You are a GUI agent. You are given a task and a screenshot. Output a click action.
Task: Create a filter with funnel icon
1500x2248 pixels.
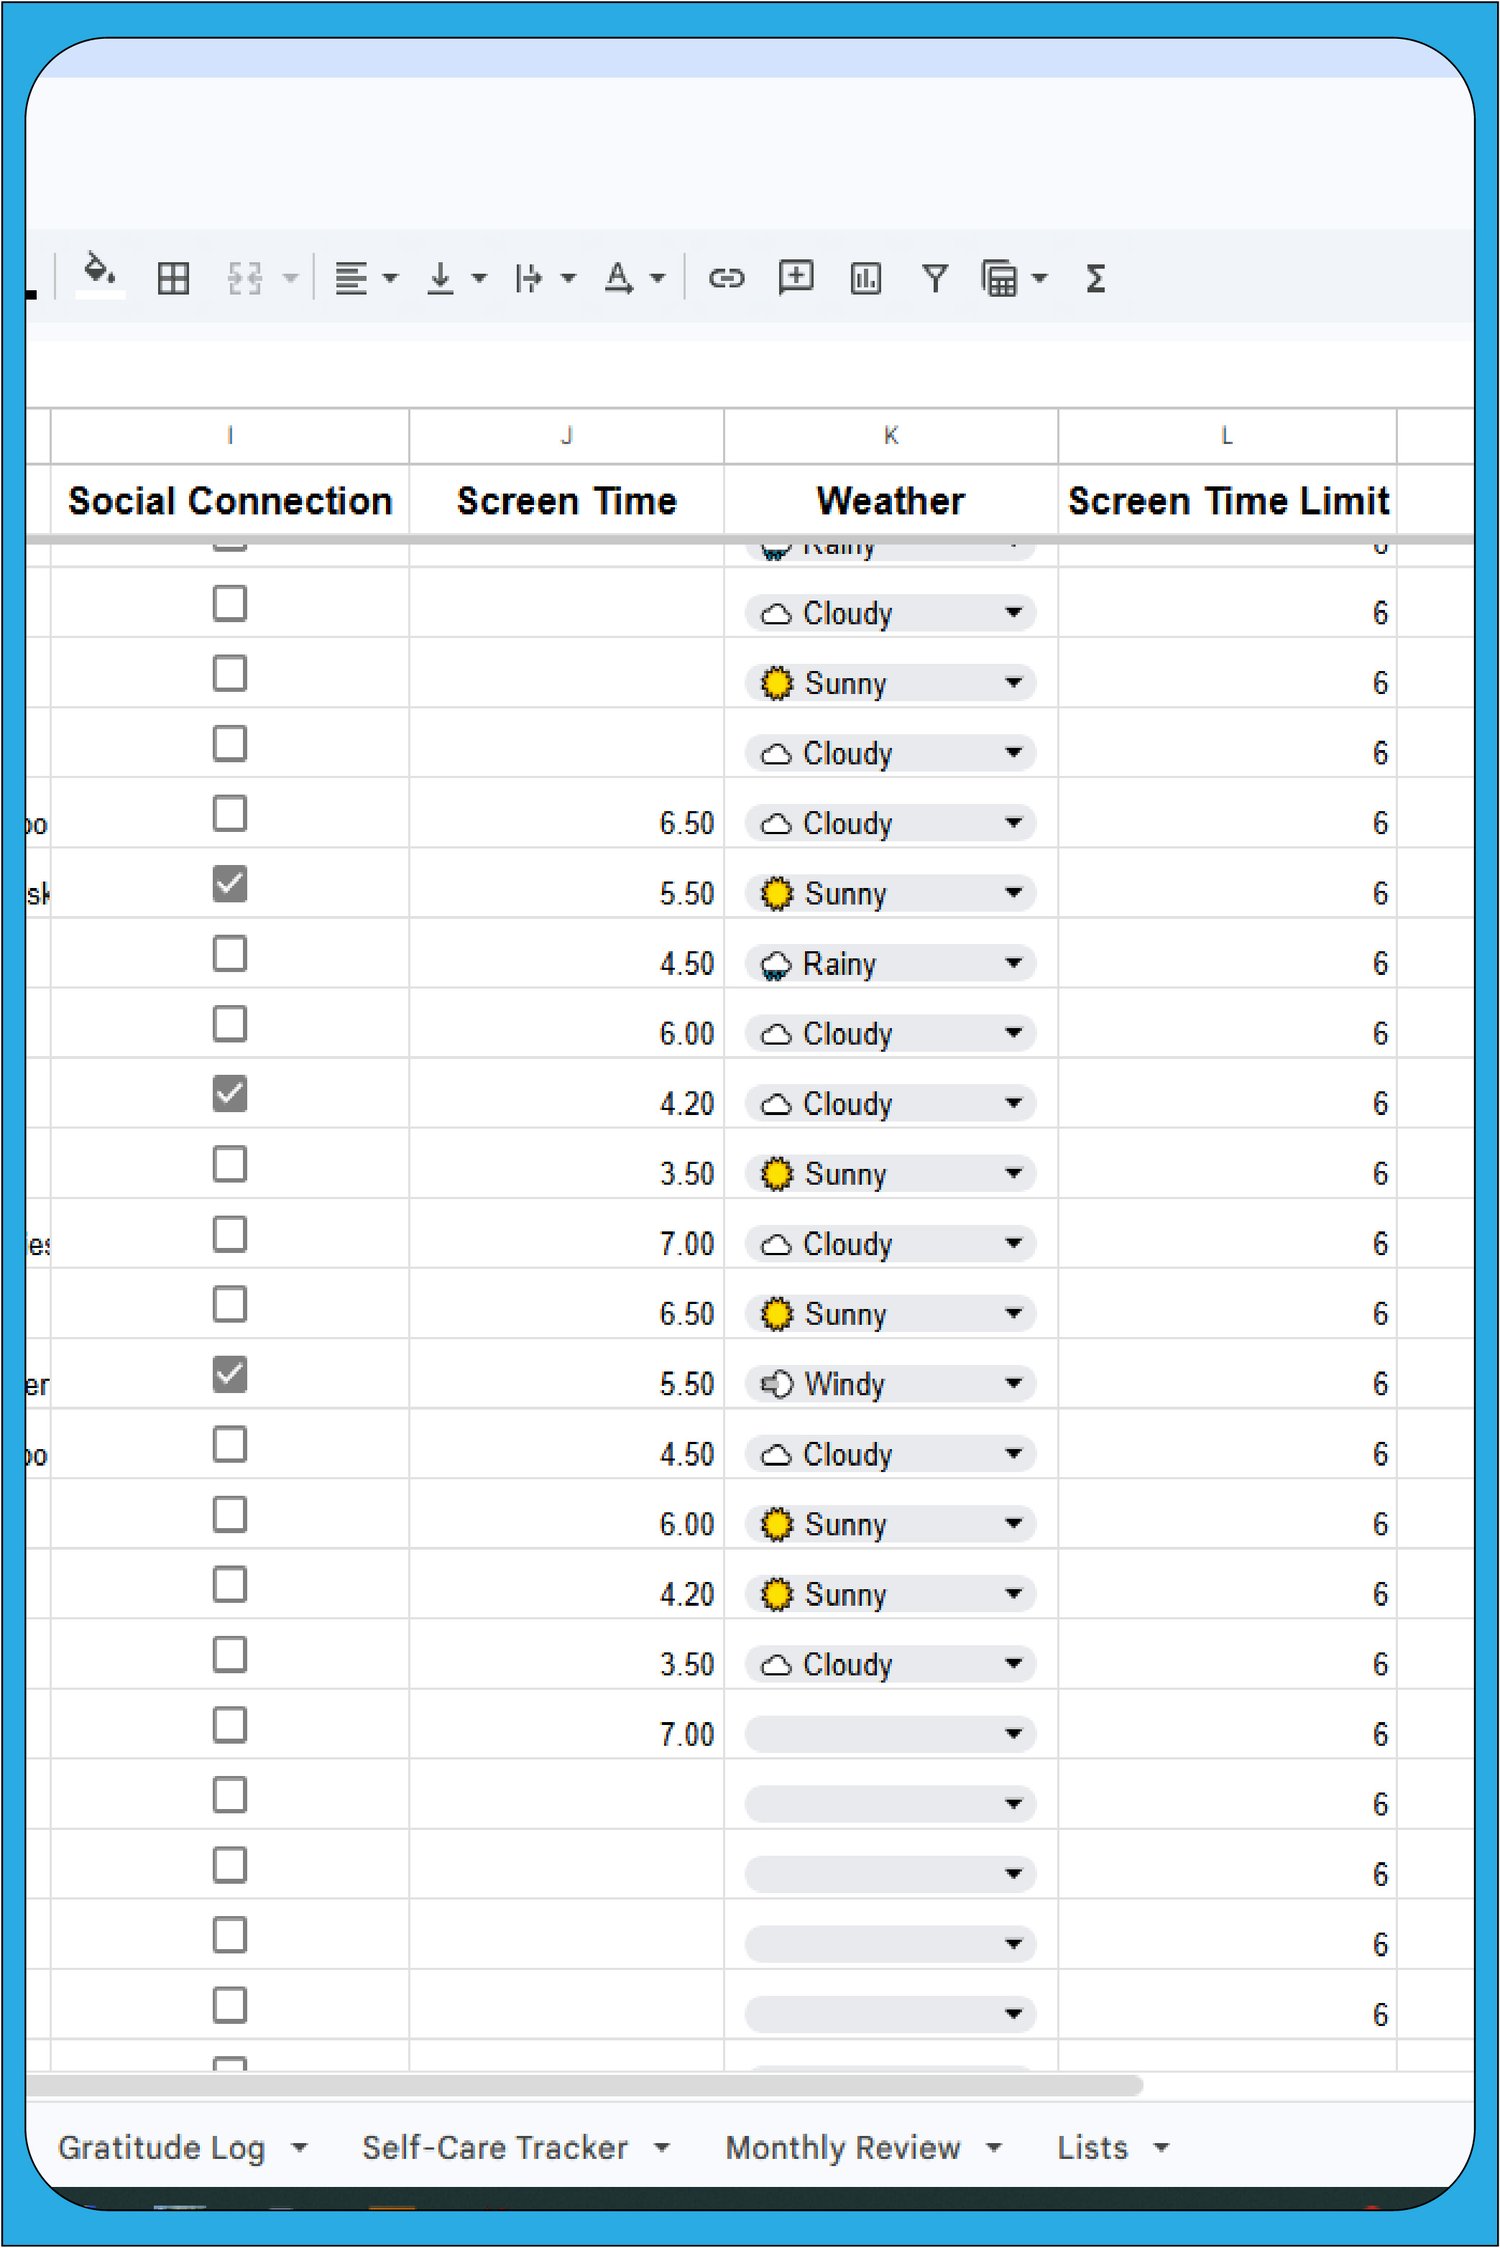[x=934, y=278]
